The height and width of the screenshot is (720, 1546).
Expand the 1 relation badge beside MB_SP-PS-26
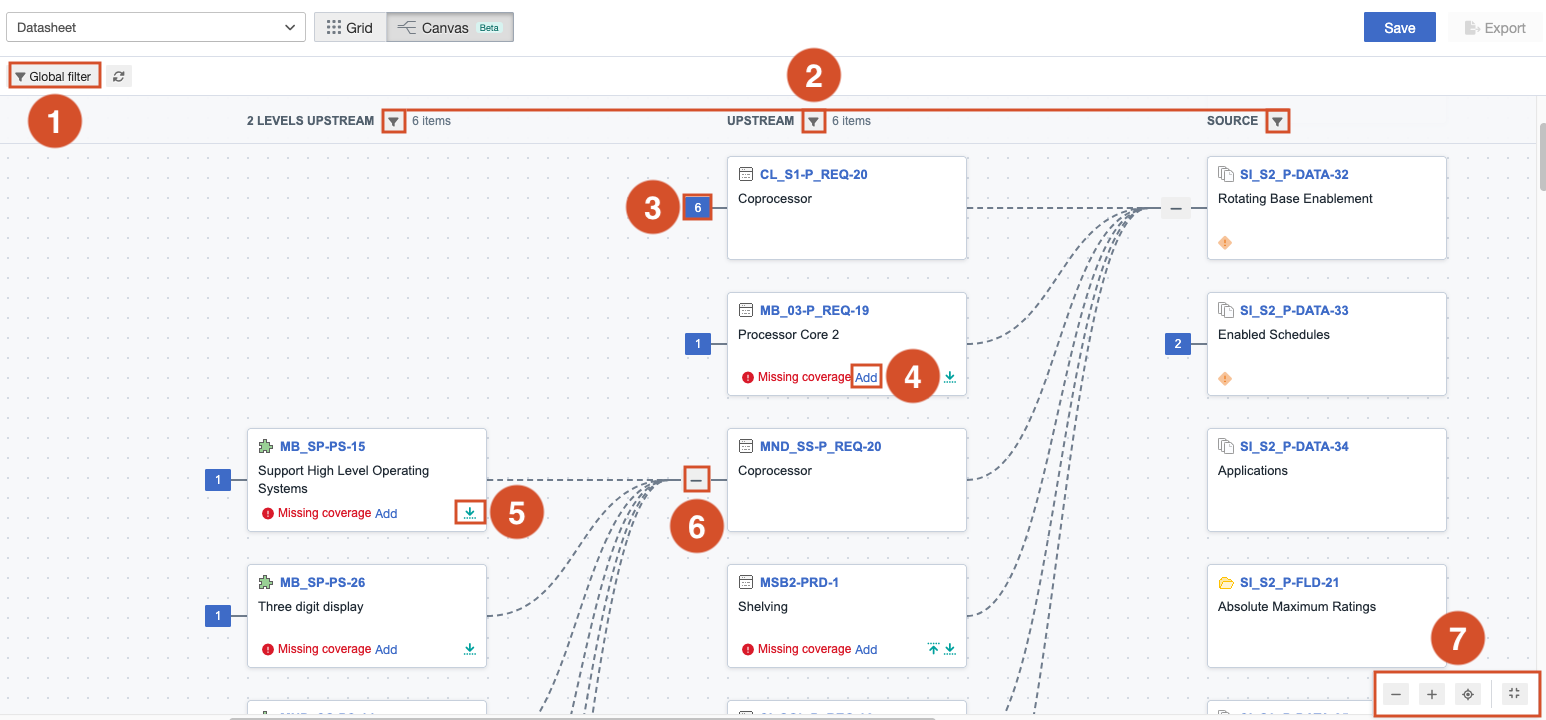coord(218,616)
